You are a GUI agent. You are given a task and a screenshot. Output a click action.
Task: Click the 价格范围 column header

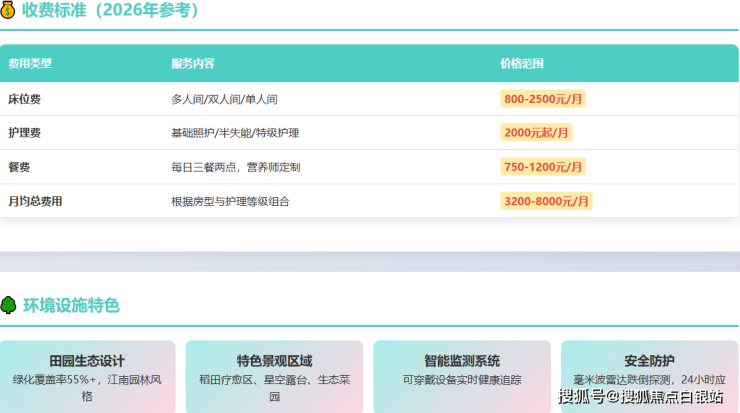click(x=522, y=63)
